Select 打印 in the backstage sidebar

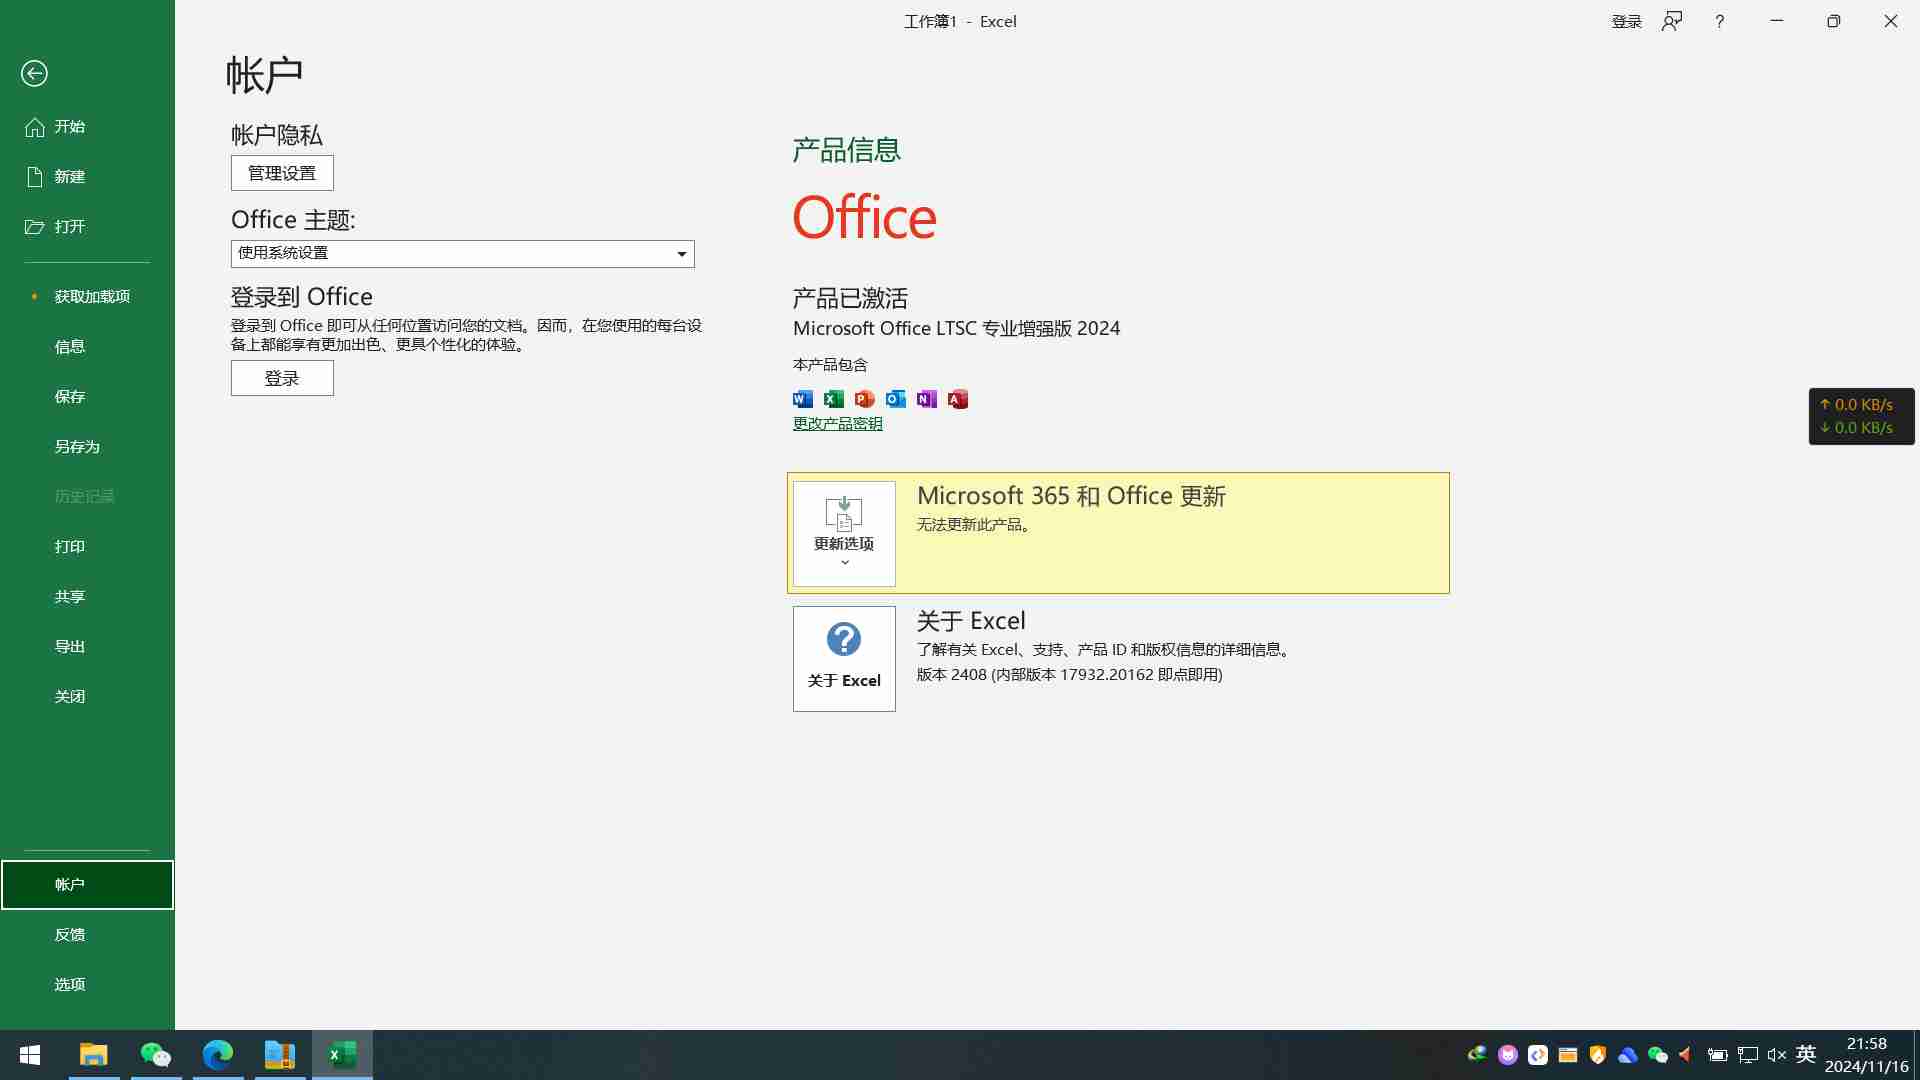point(70,547)
